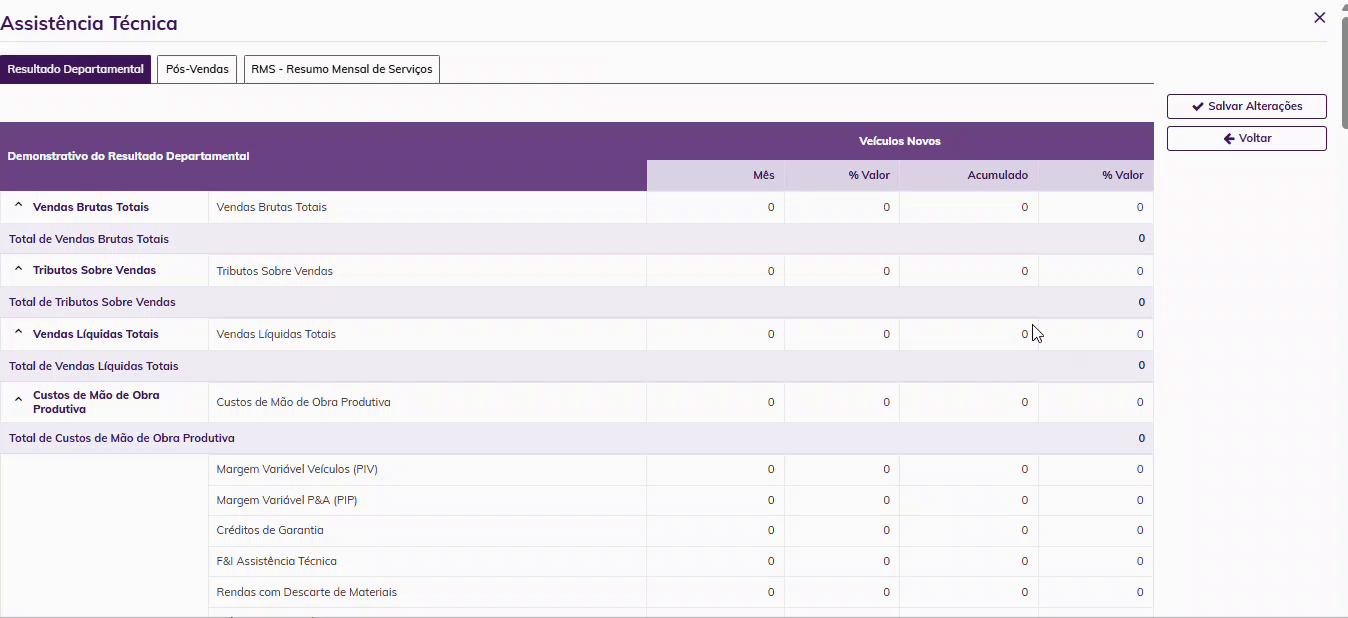Edit Mês value for Tributos Sobre Vendas
This screenshot has height=618, width=1348.
pyautogui.click(x=715, y=271)
